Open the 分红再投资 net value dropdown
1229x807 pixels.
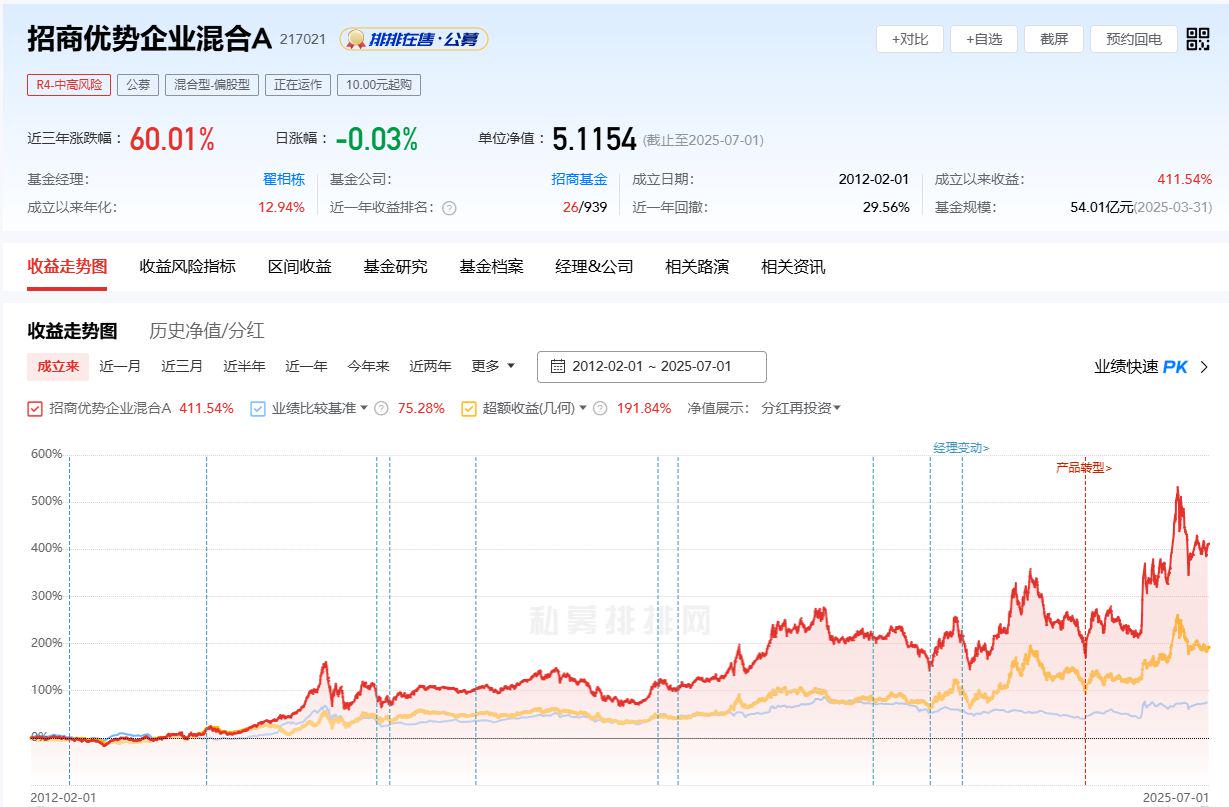tap(801, 408)
